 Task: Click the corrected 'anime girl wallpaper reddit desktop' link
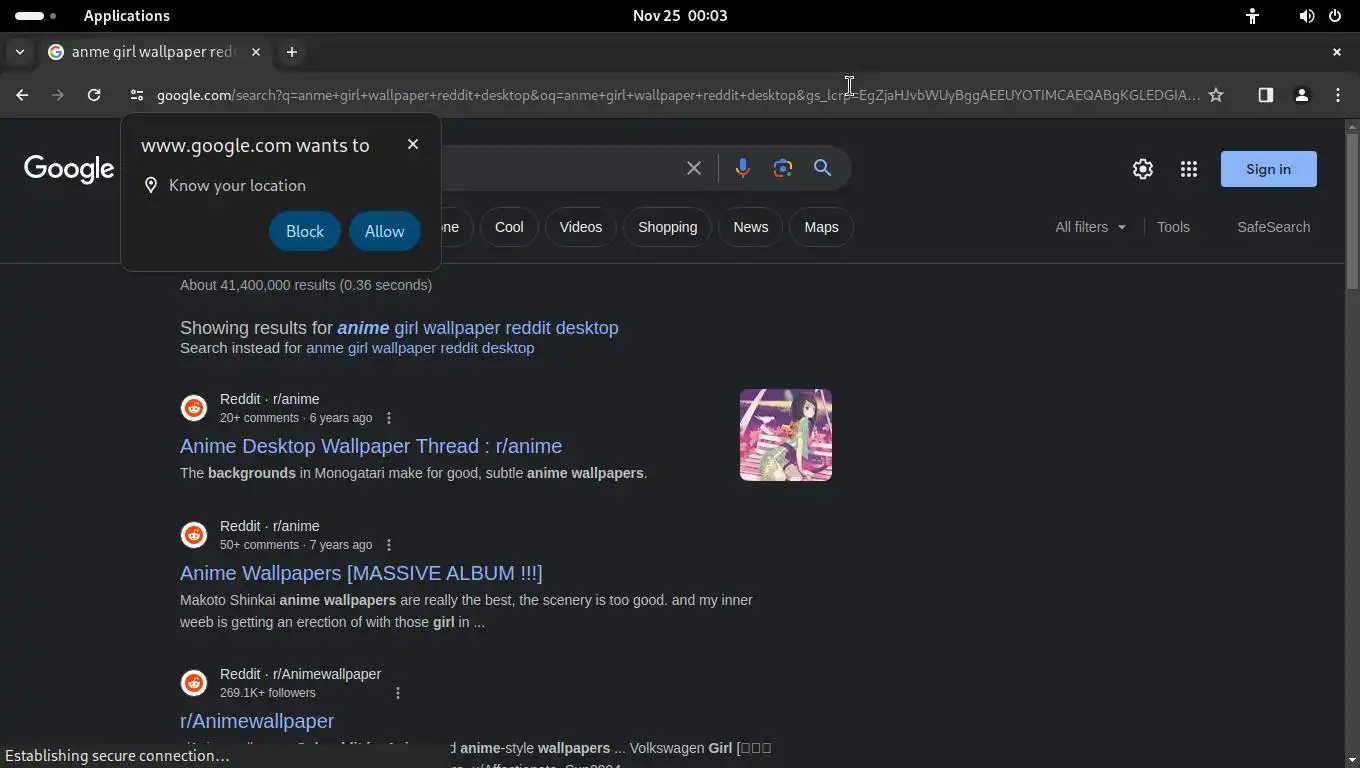pos(478,328)
